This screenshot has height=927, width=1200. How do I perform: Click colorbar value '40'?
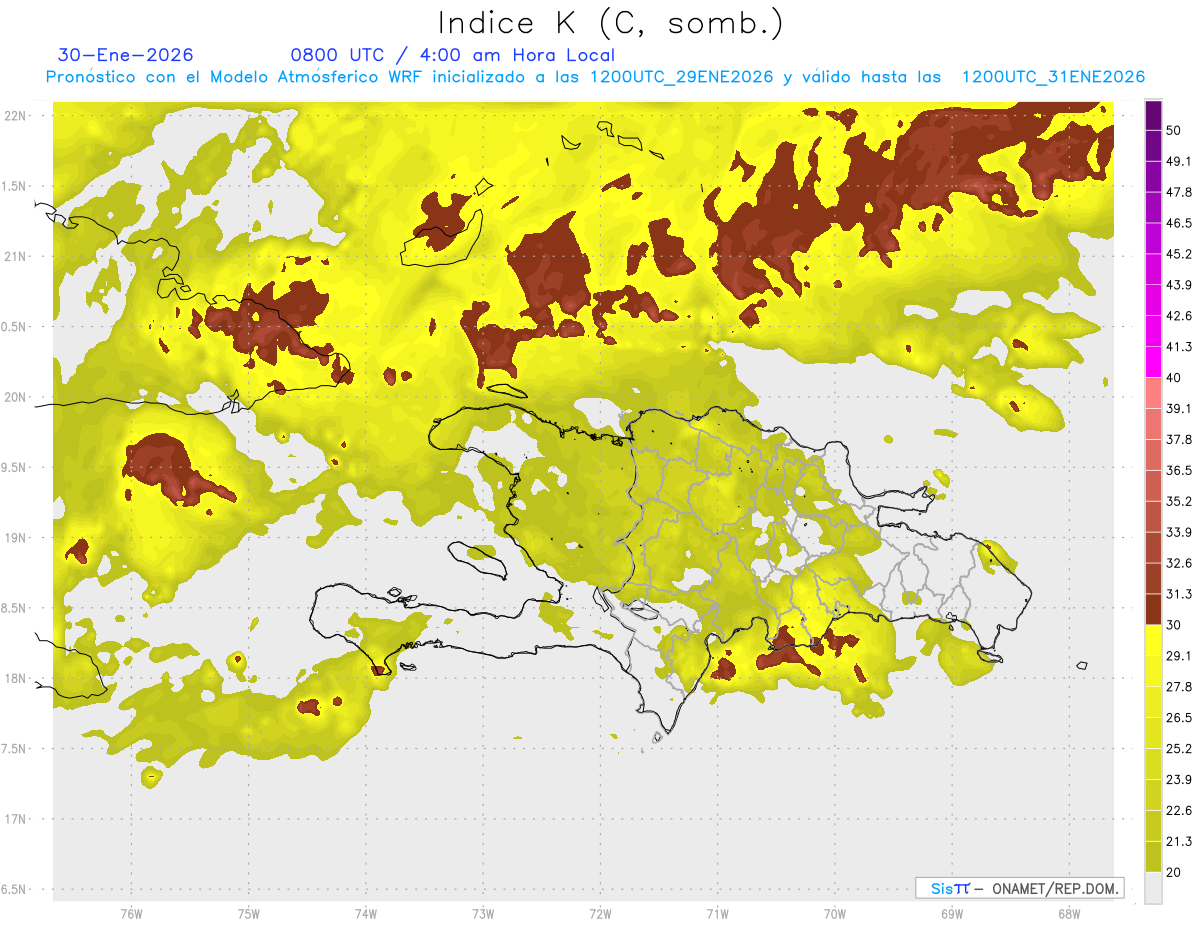(1174, 378)
